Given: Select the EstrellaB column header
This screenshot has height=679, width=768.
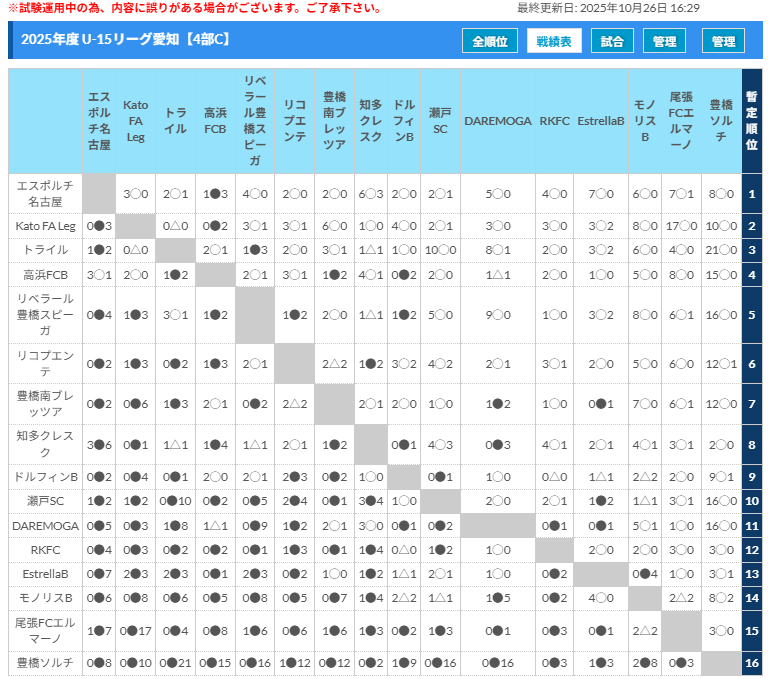Looking at the screenshot, I should tap(601, 121).
